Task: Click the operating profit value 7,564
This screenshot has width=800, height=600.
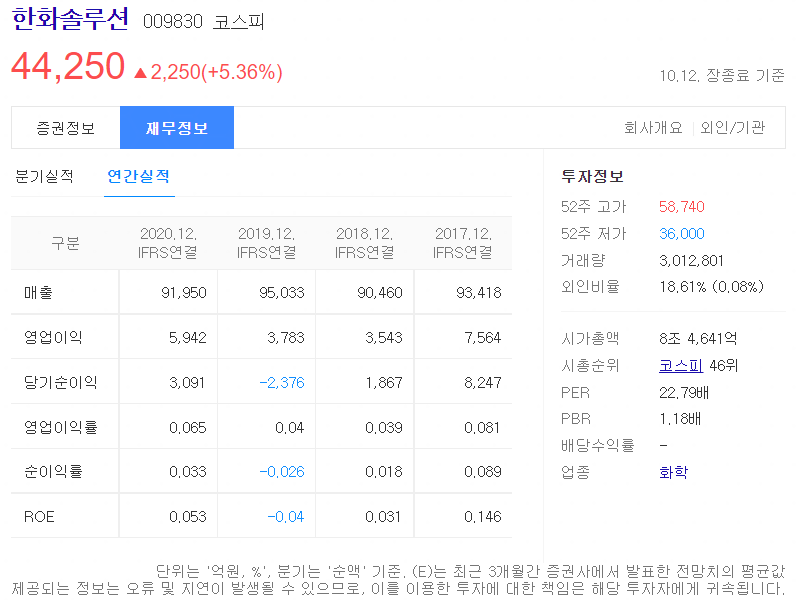Action: [483, 337]
